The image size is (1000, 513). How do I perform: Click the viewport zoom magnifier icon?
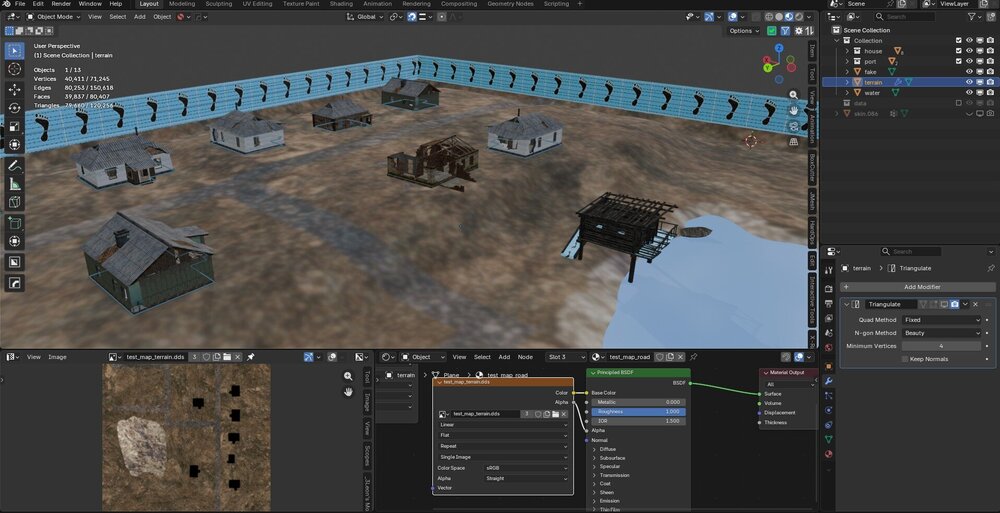point(794,95)
